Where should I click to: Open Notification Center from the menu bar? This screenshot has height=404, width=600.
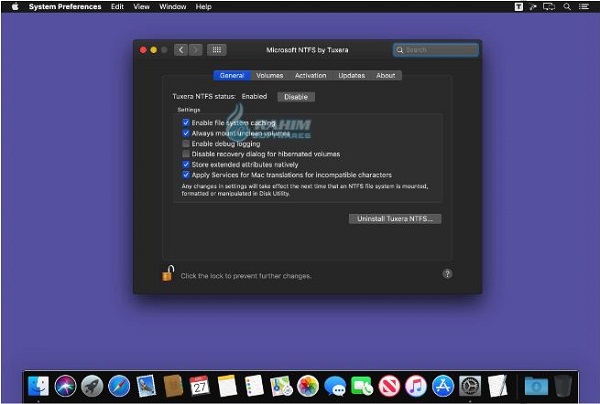(584, 7)
